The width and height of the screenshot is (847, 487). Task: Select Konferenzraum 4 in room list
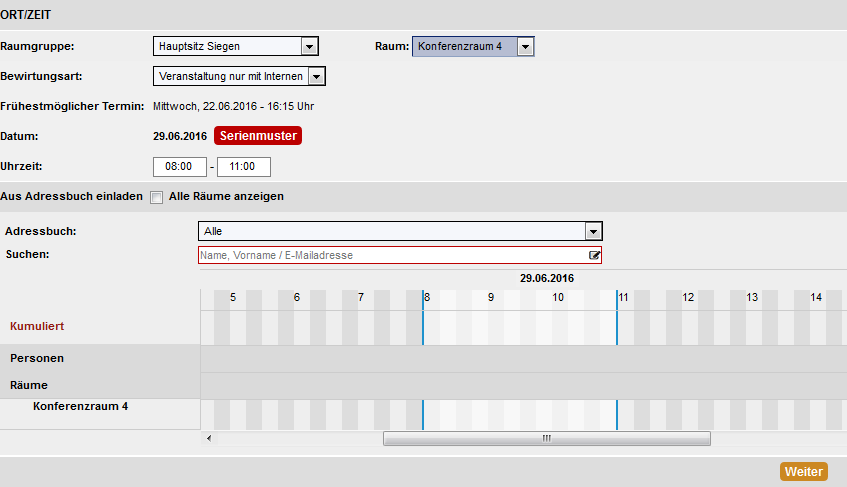80,406
